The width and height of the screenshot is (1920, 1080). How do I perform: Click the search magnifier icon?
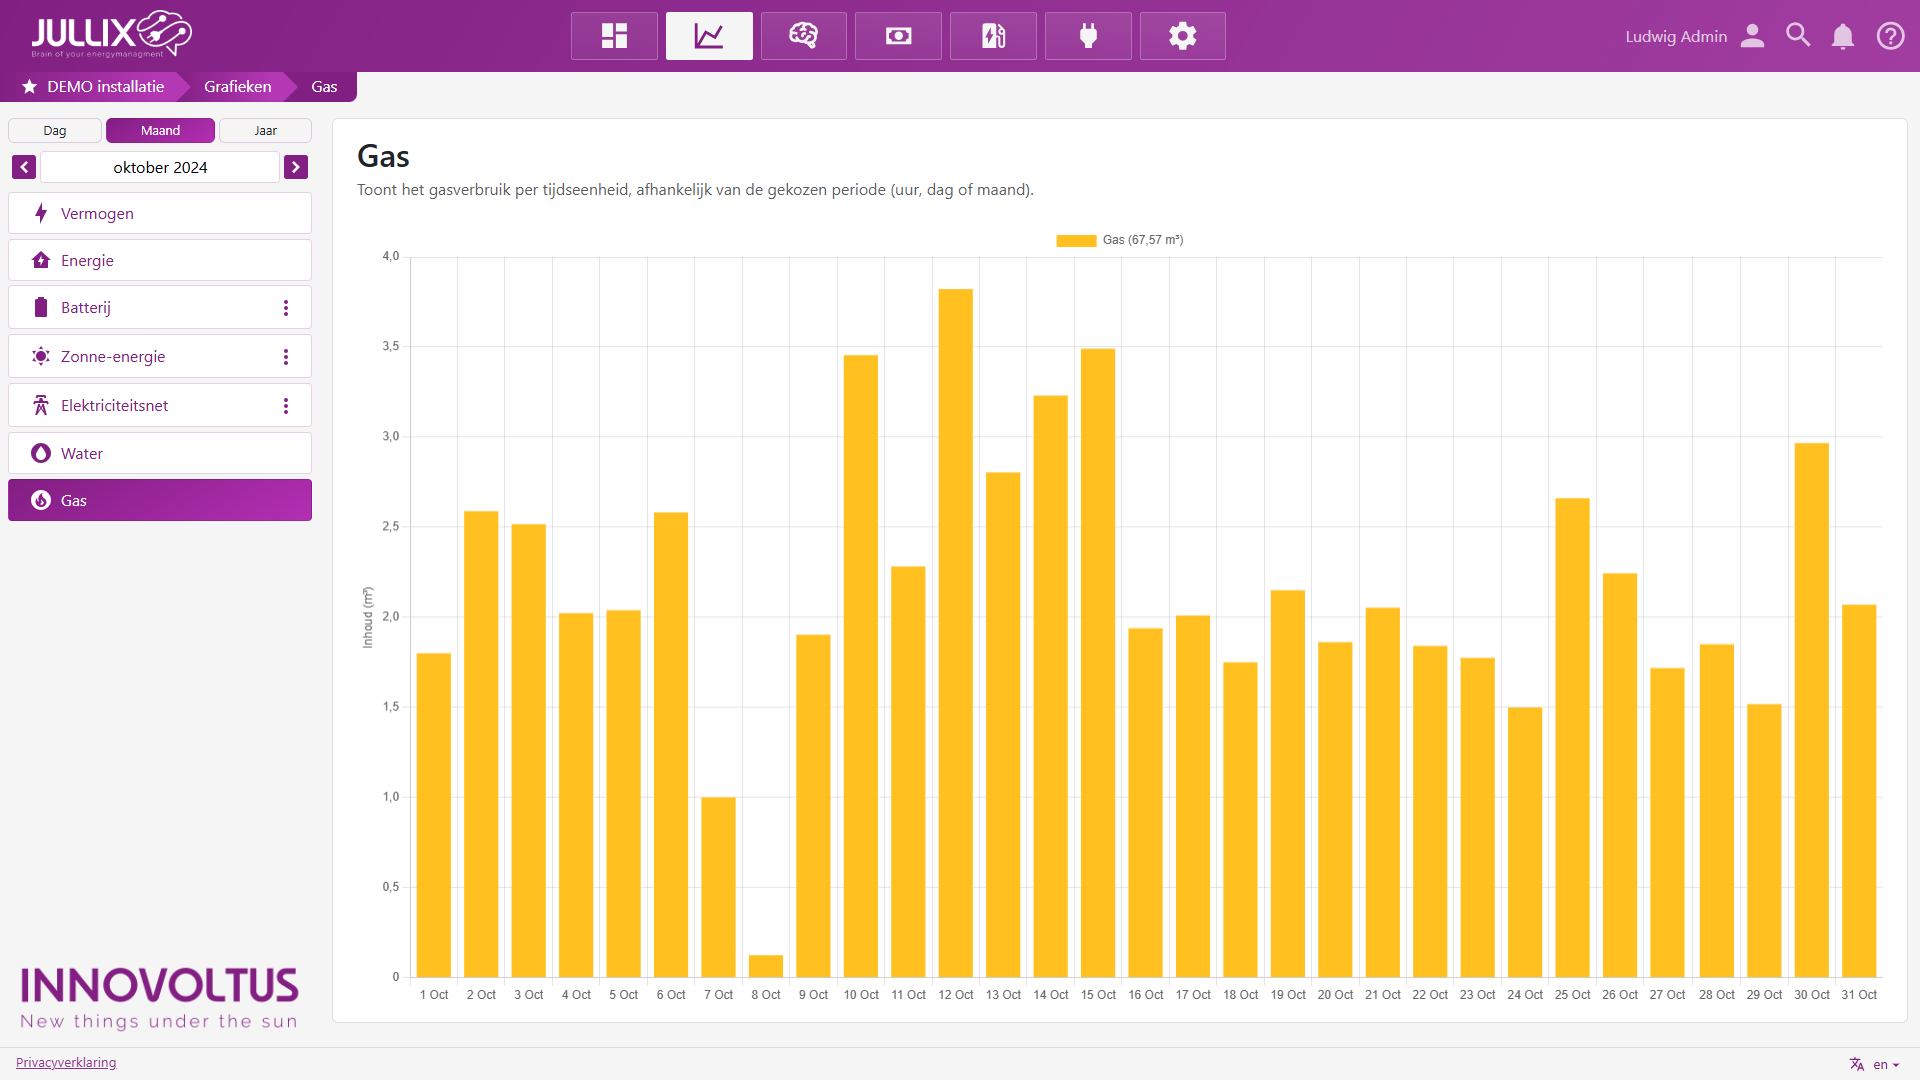coord(1798,36)
